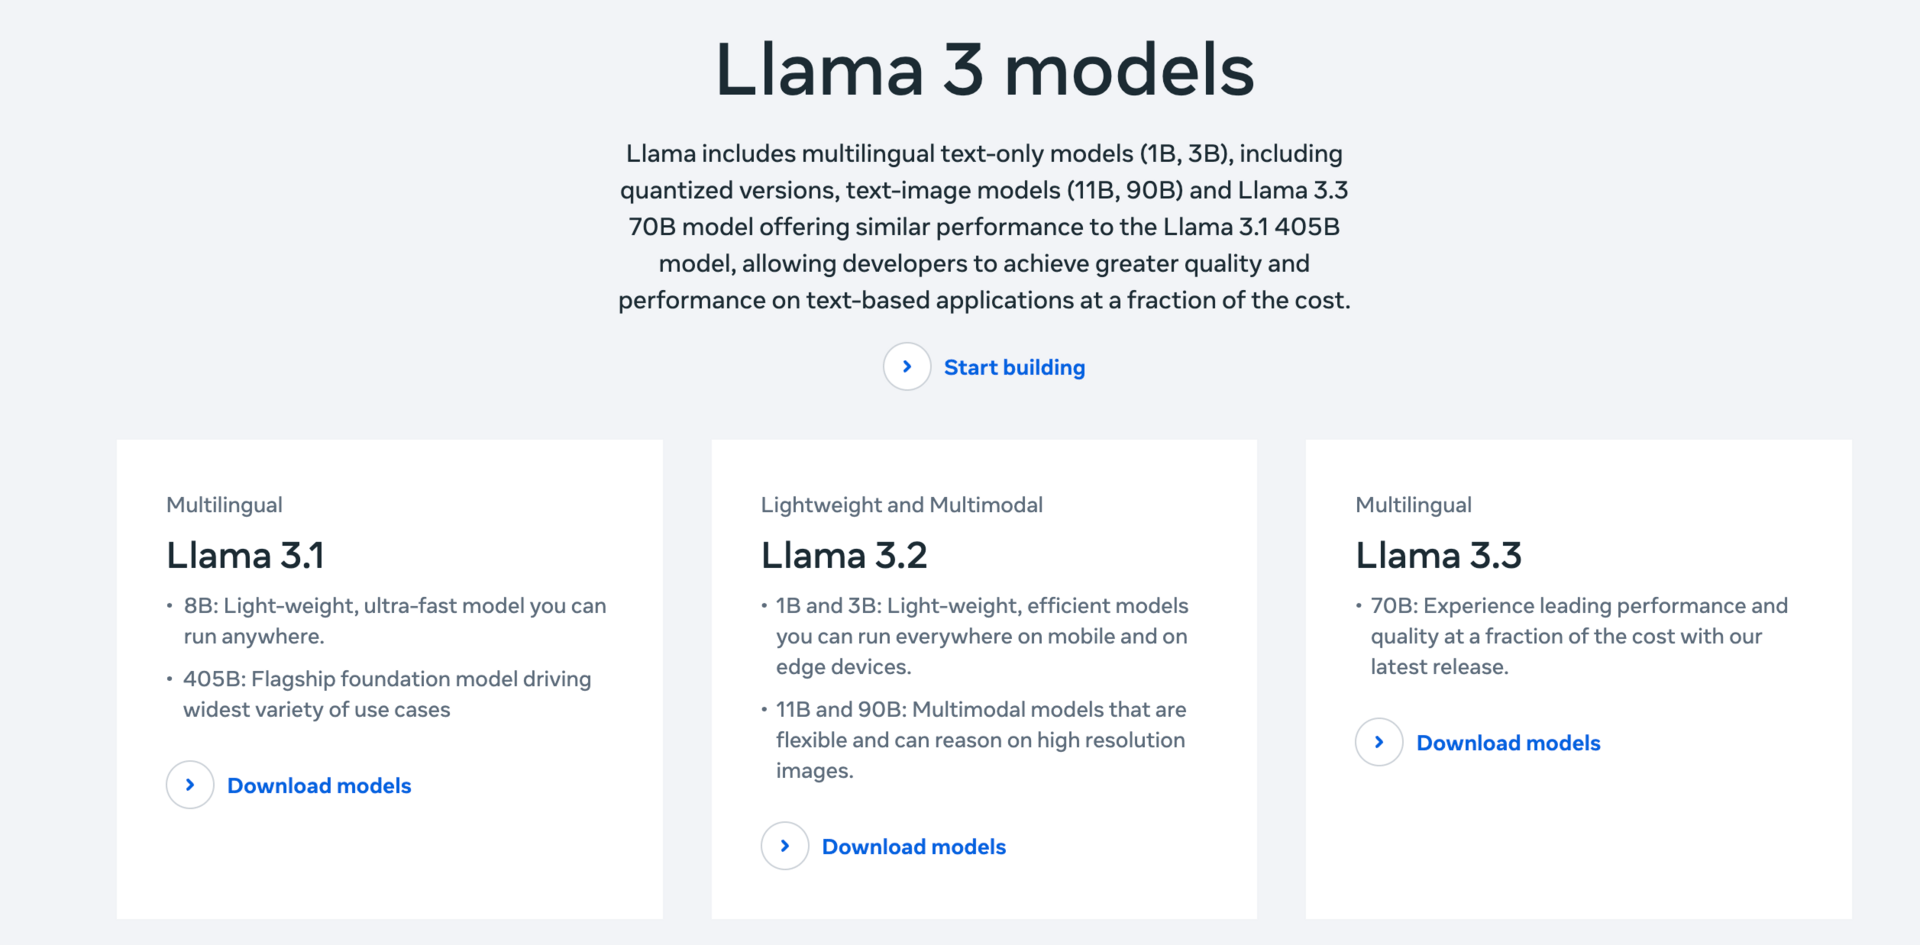Image resolution: width=1920 pixels, height=945 pixels.
Task: Click the 1B and 3B models bullet
Action: click(981, 636)
